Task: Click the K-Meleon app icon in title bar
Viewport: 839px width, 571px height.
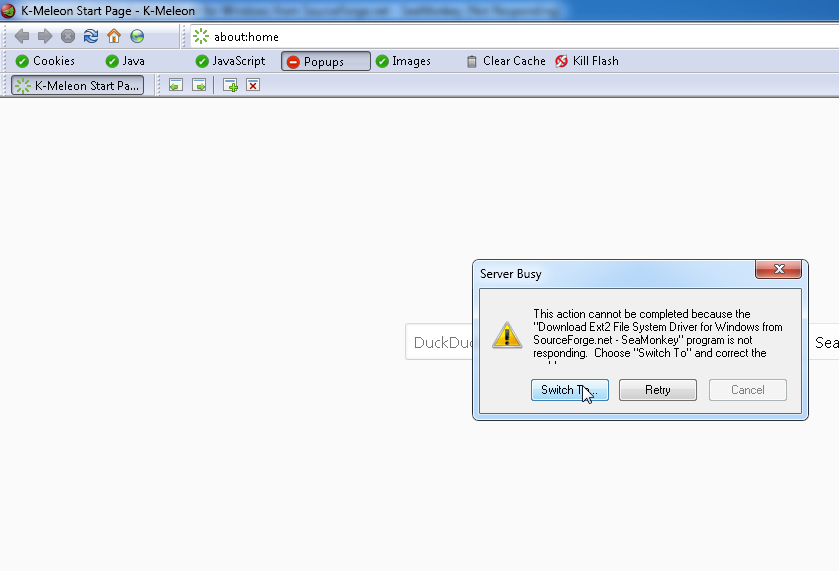Action: tap(8, 10)
